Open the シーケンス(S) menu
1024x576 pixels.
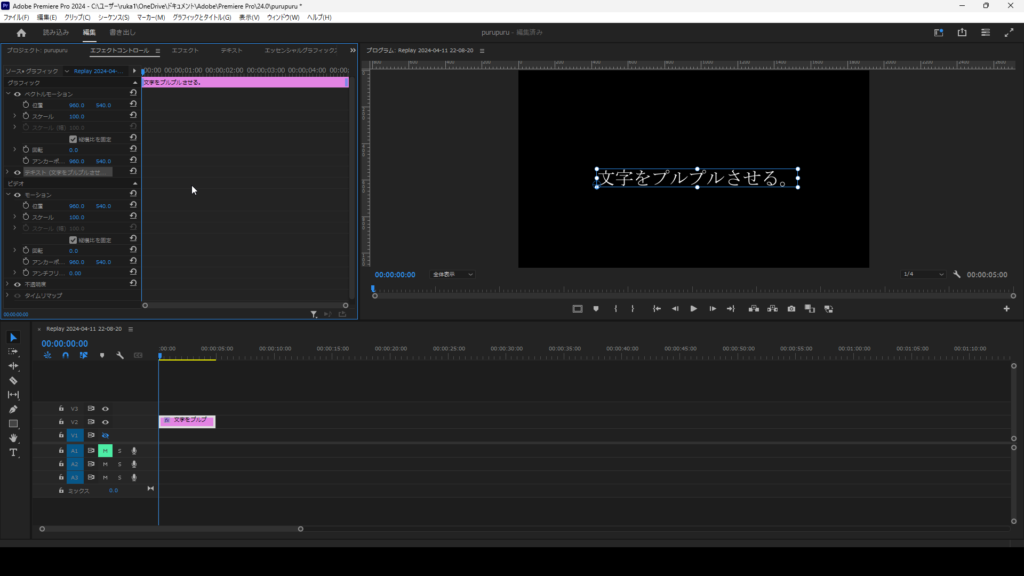point(113,17)
